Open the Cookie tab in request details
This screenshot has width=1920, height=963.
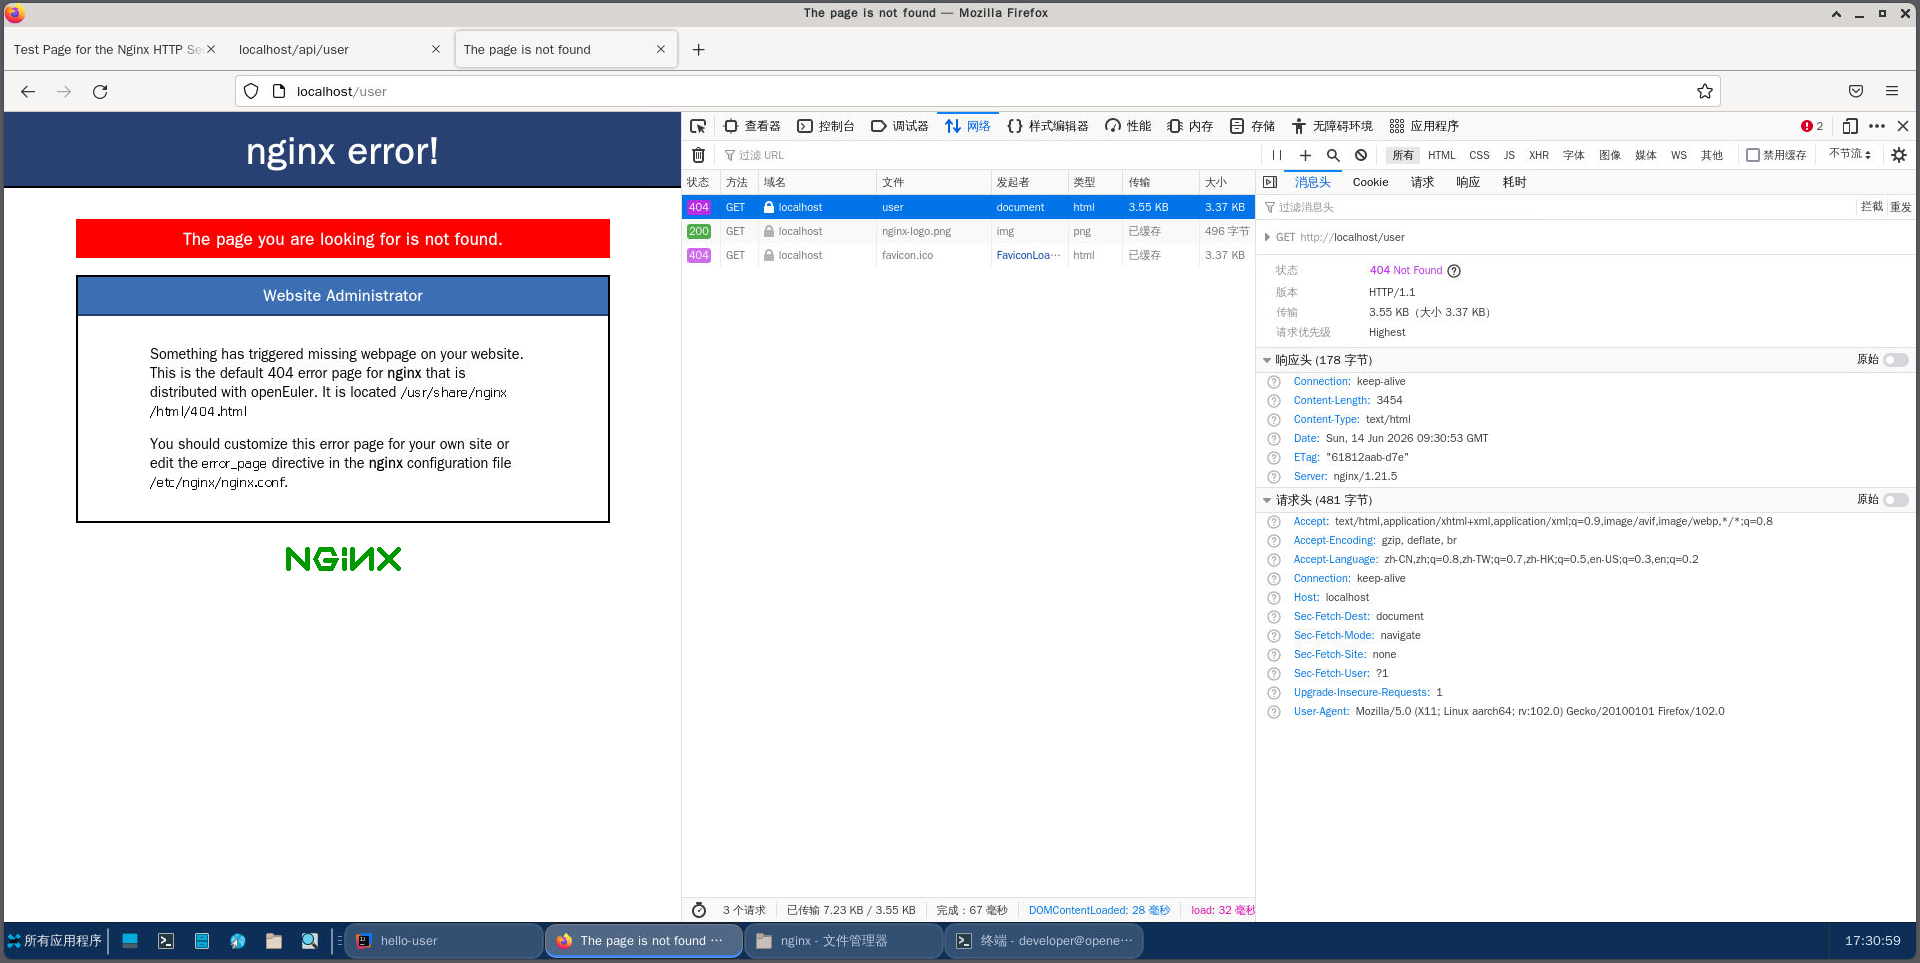[1370, 182]
